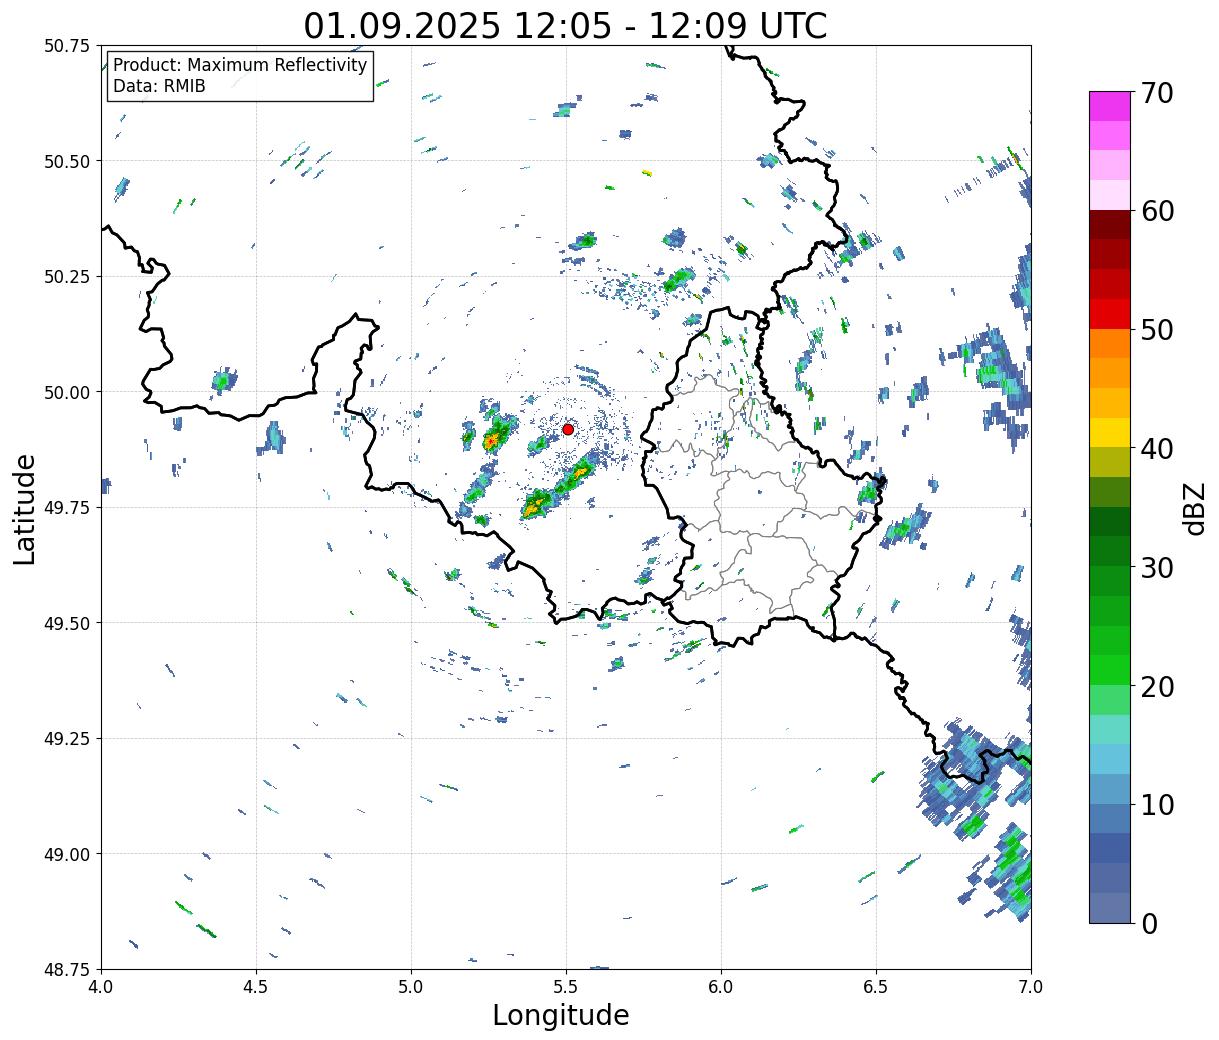
Task: Click the plot title with date and UTC time
Action: [566, 25]
